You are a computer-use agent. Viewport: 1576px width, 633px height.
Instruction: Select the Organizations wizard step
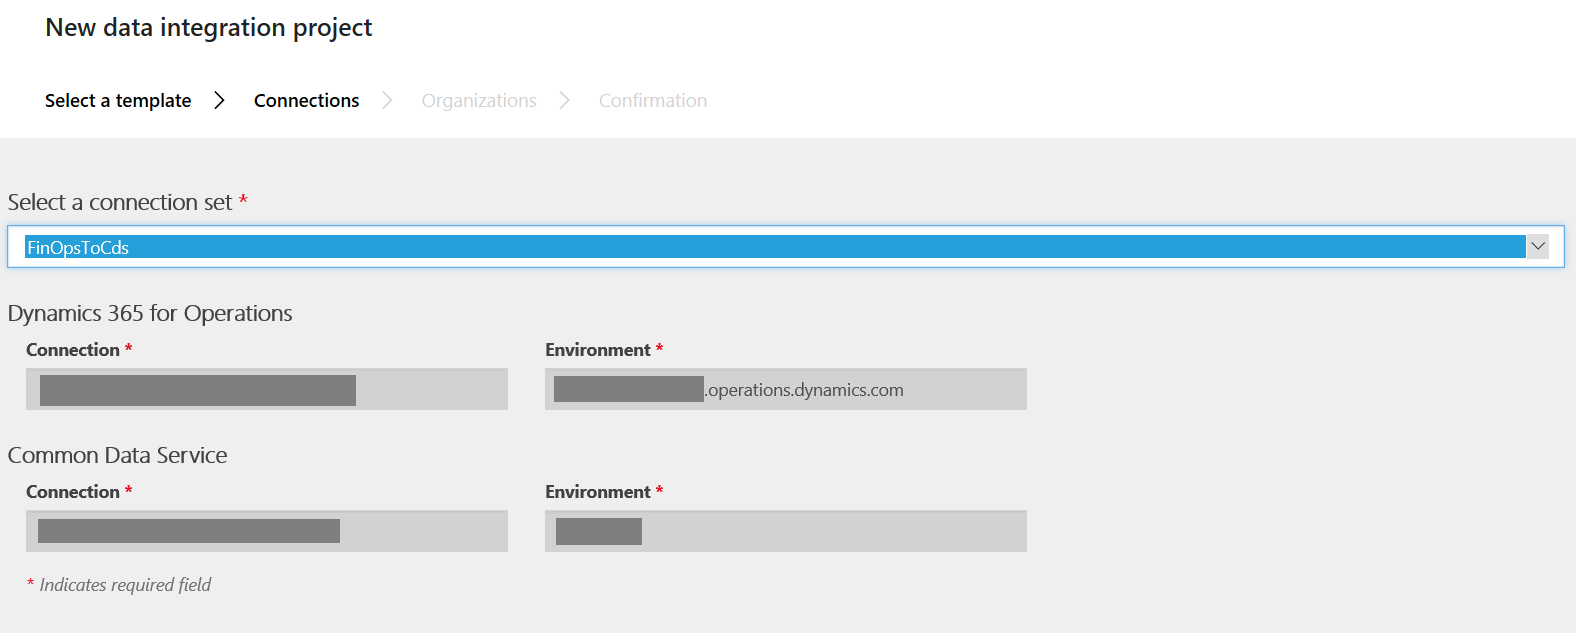point(479,101)
